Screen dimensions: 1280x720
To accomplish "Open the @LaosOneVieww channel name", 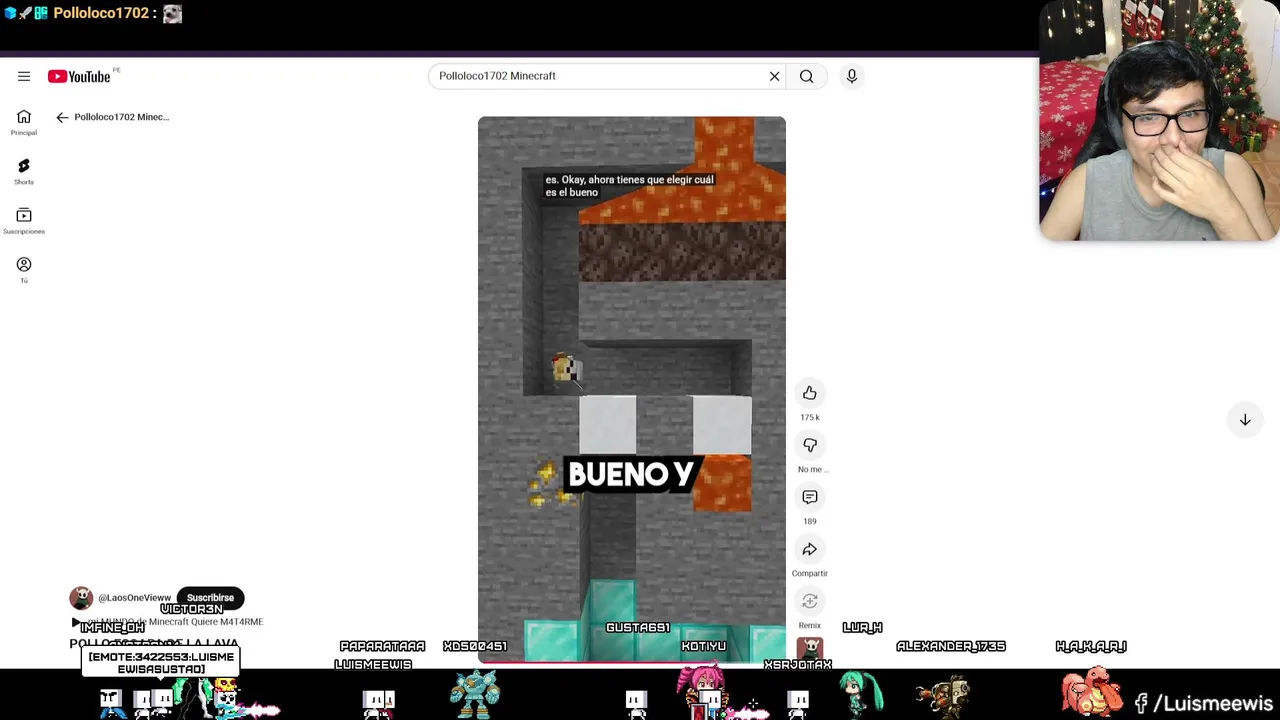I will [x=134, y=598].
